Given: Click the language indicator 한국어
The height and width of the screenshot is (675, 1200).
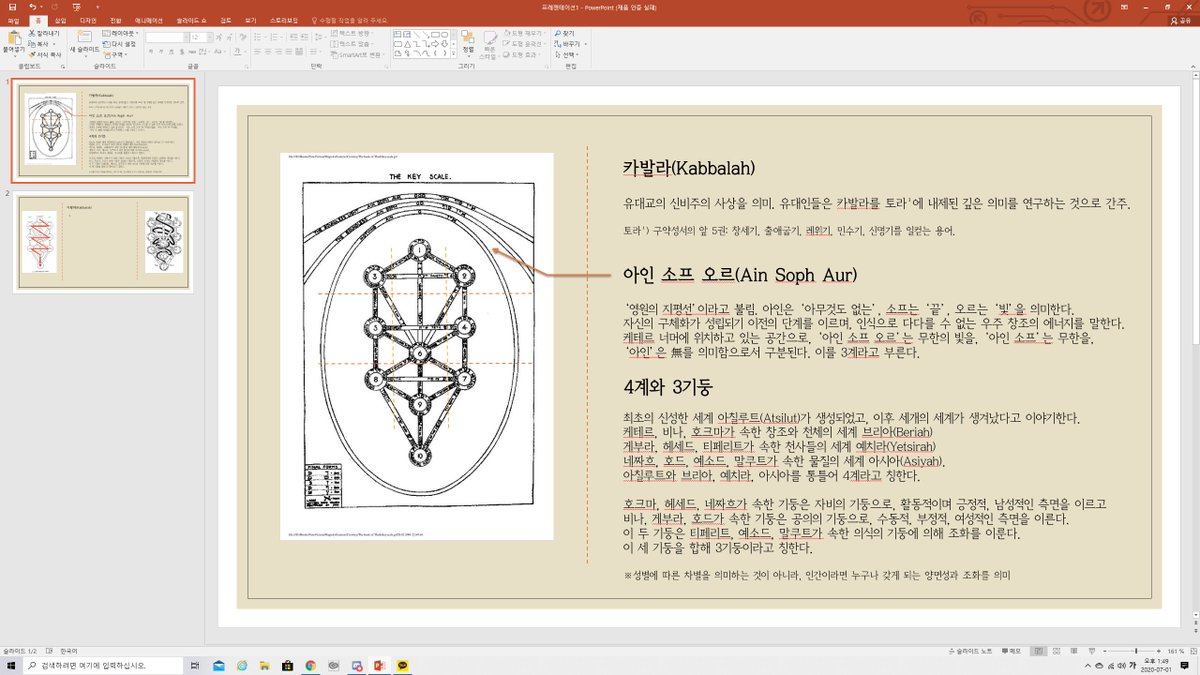Looking at the screenshot, I should point(69,651).
